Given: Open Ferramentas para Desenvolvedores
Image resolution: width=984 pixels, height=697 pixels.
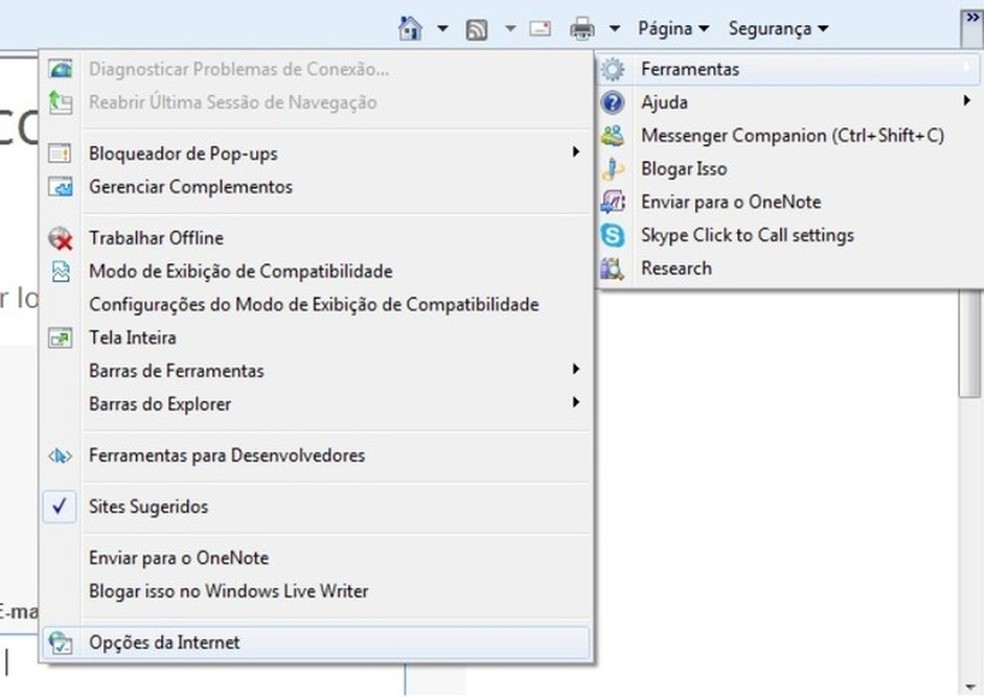Looking at the screenshot, I should 226,456.
